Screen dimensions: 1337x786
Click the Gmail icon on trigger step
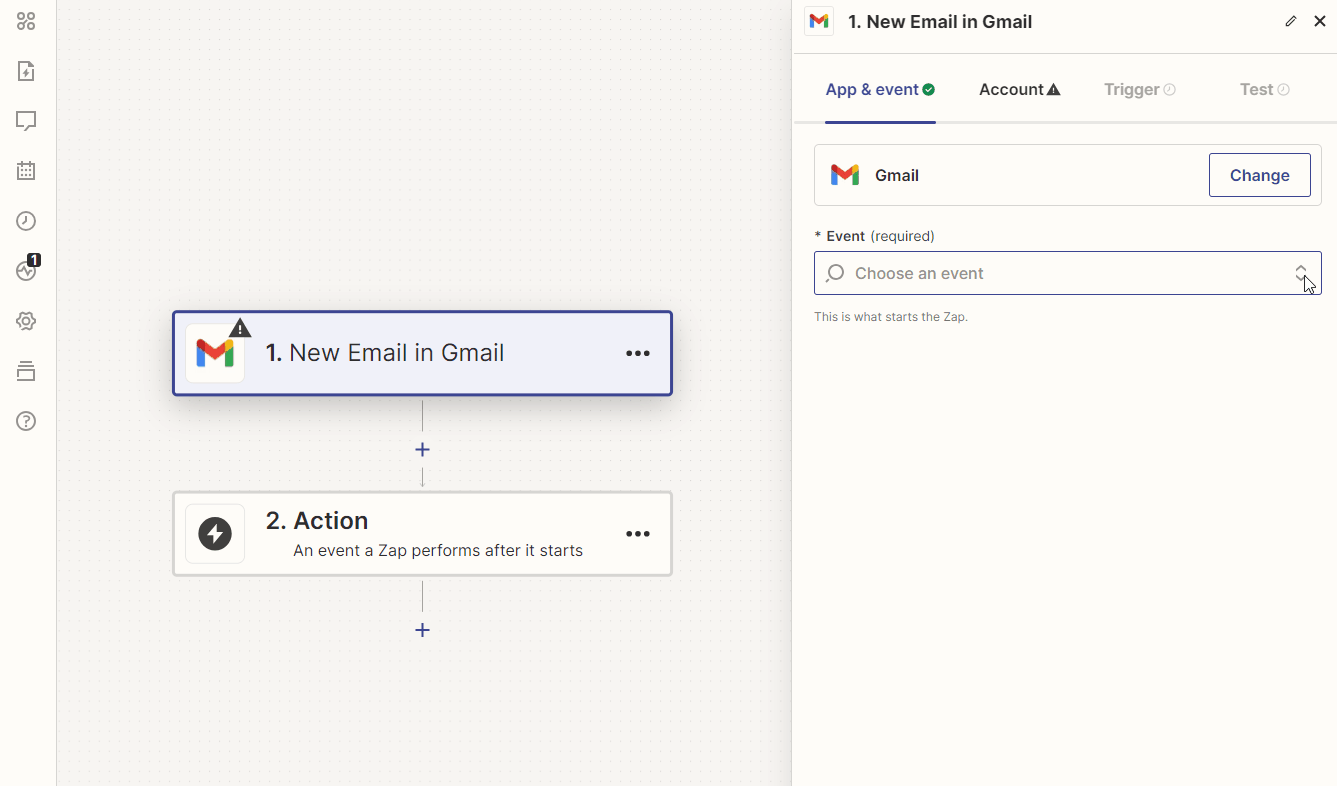[215, 353]
